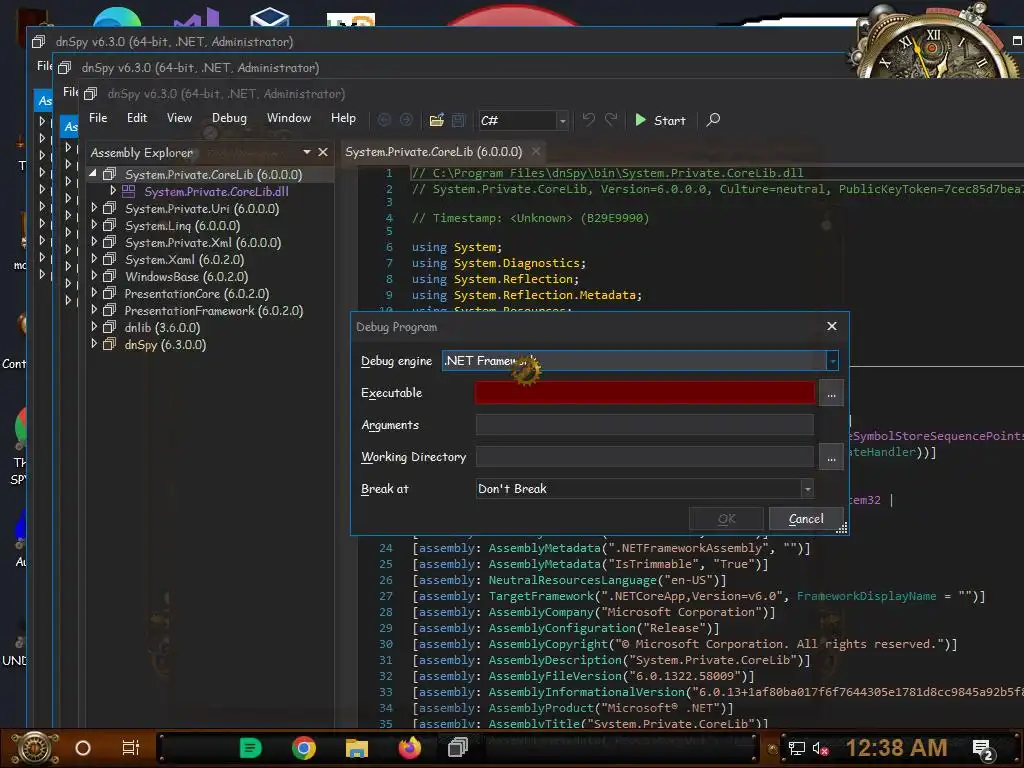This screenshot has width=1024, height=768.
Task: Click the muted volume icon in system tray
Action: pos(820,748)
